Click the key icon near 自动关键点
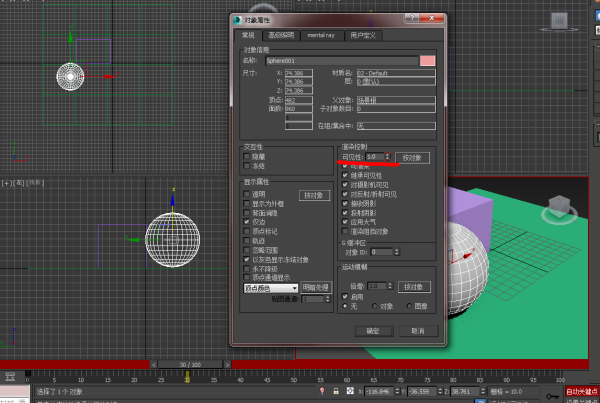The width and height of the screenshot is (600, 403). 552,396
